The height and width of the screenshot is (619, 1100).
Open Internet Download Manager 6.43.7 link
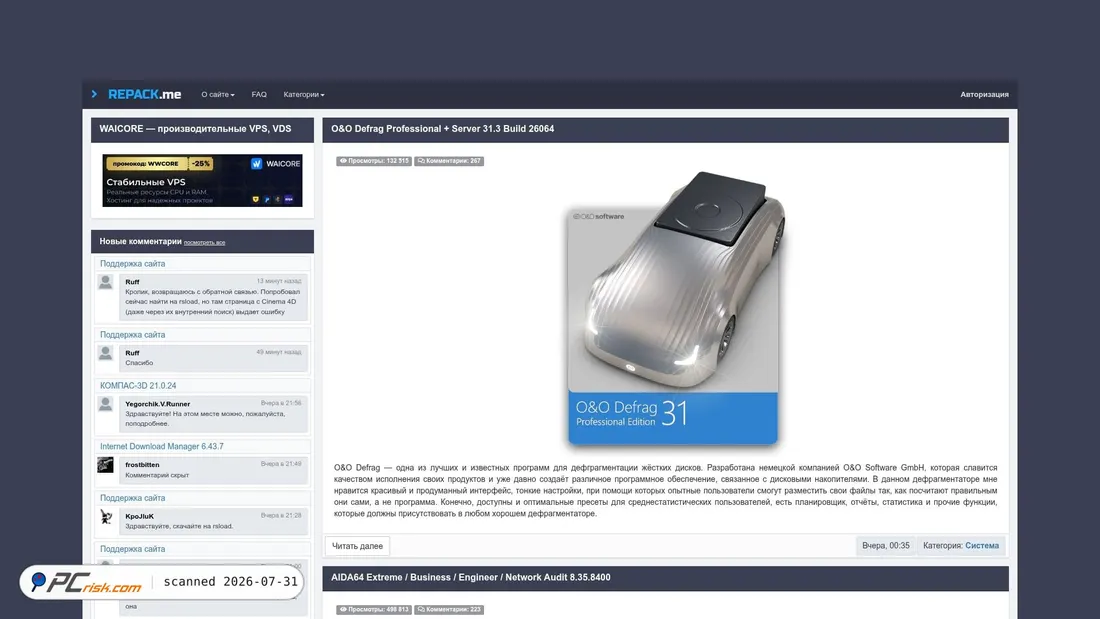point(162,446)
